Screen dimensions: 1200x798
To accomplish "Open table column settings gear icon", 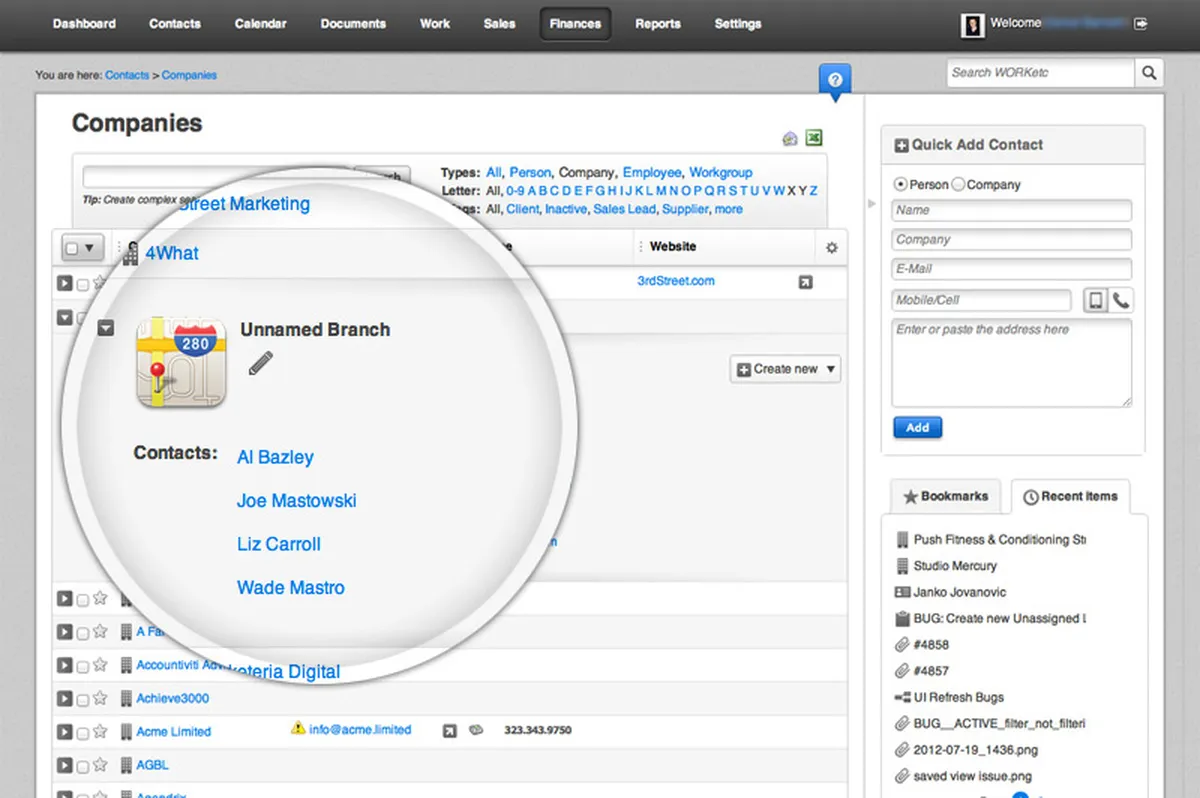I will point(831,248).
